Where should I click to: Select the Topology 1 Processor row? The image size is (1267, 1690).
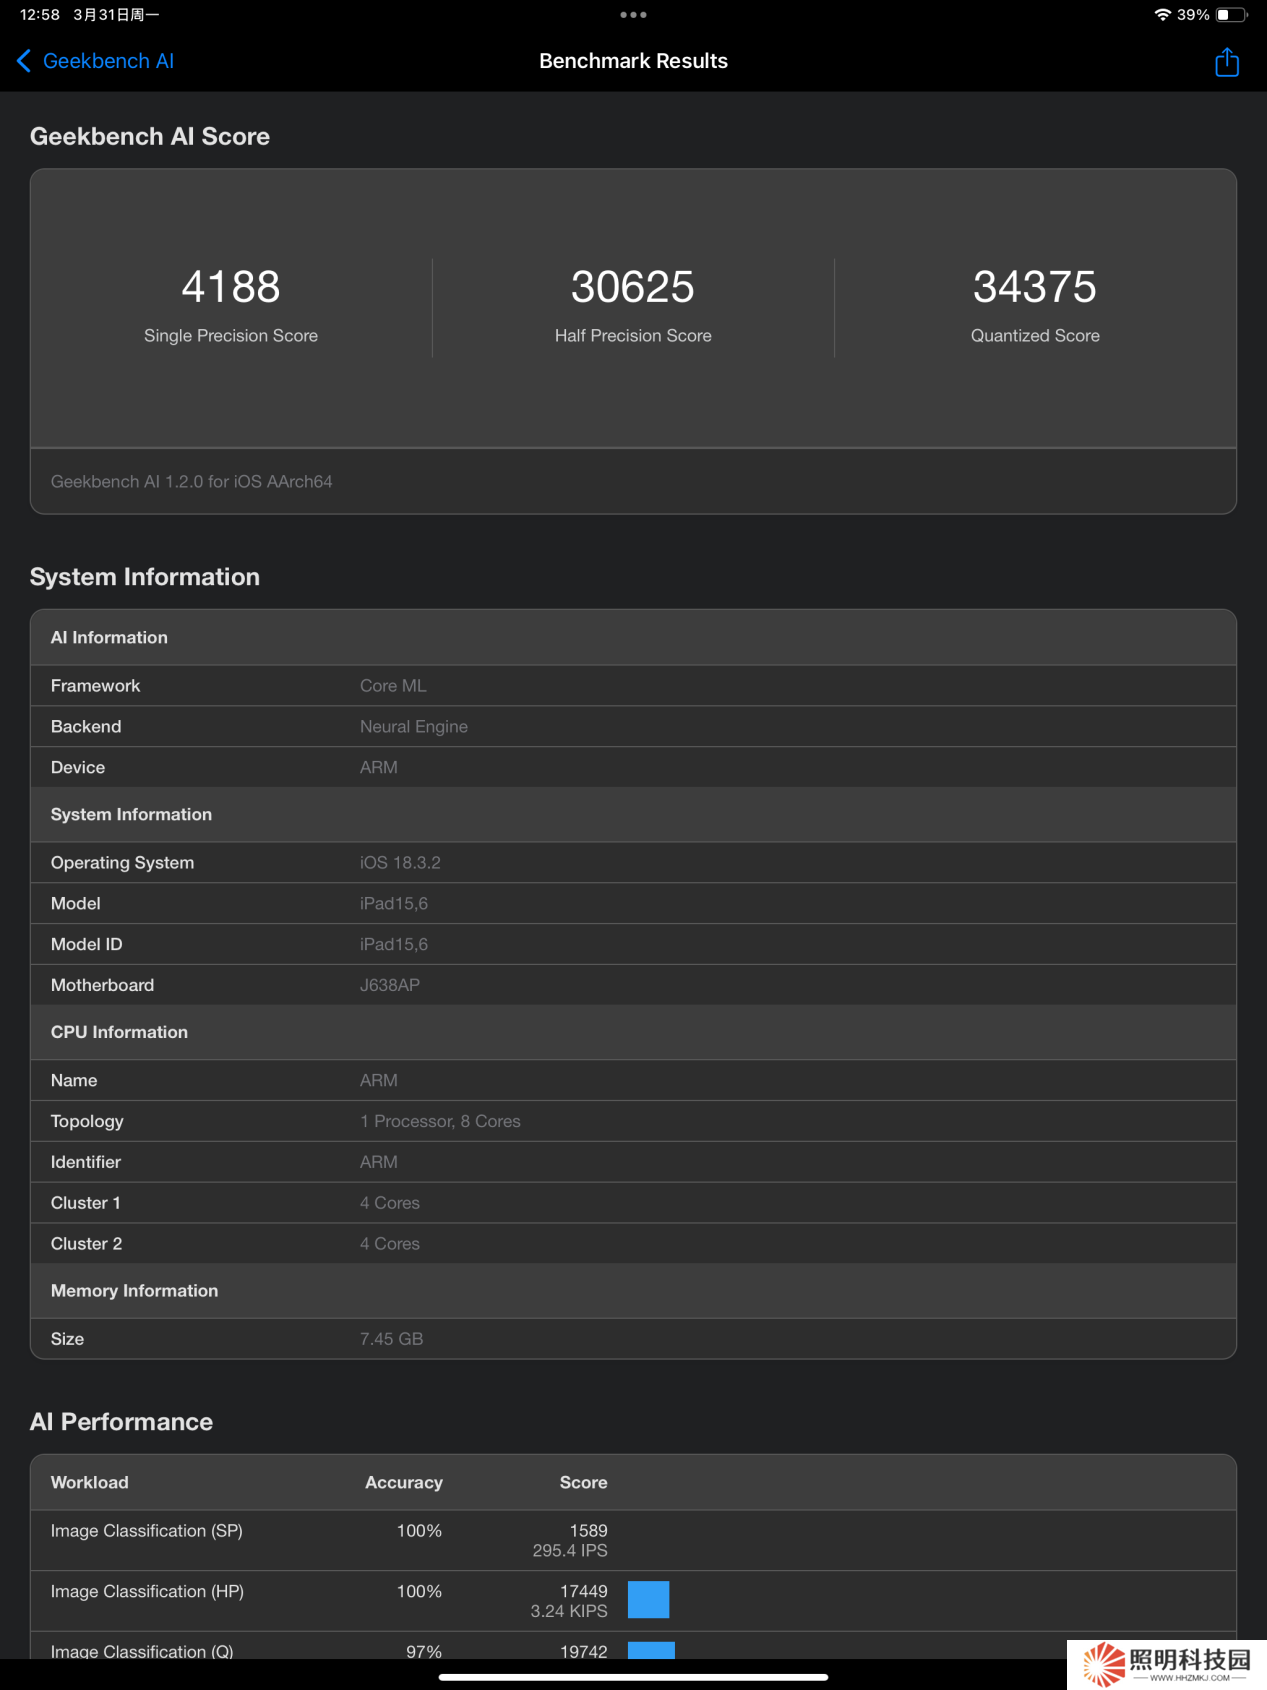pyautogui.click(x=633, y=1121)
